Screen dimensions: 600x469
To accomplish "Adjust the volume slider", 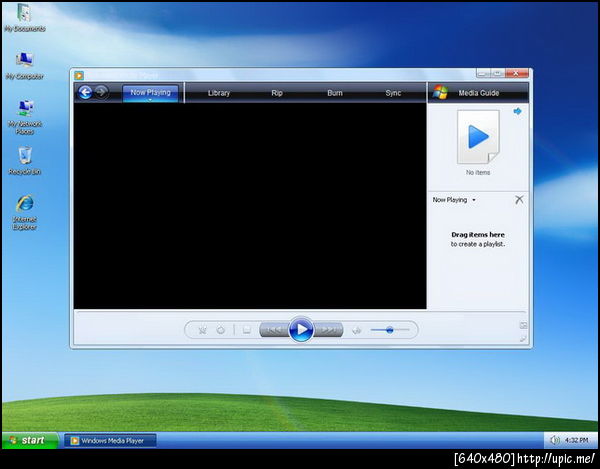I will click(x=390, y=329).
